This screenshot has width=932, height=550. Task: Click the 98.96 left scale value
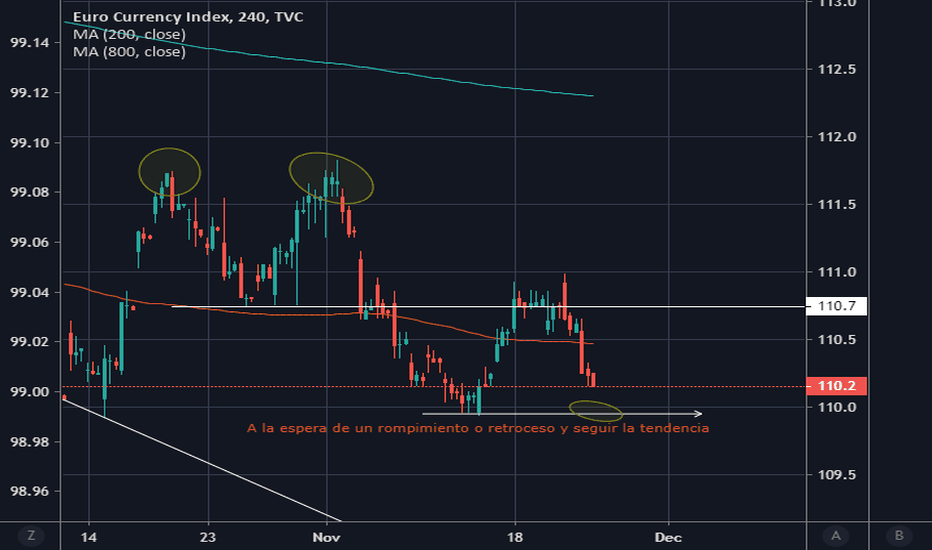(x=30, y=492)
